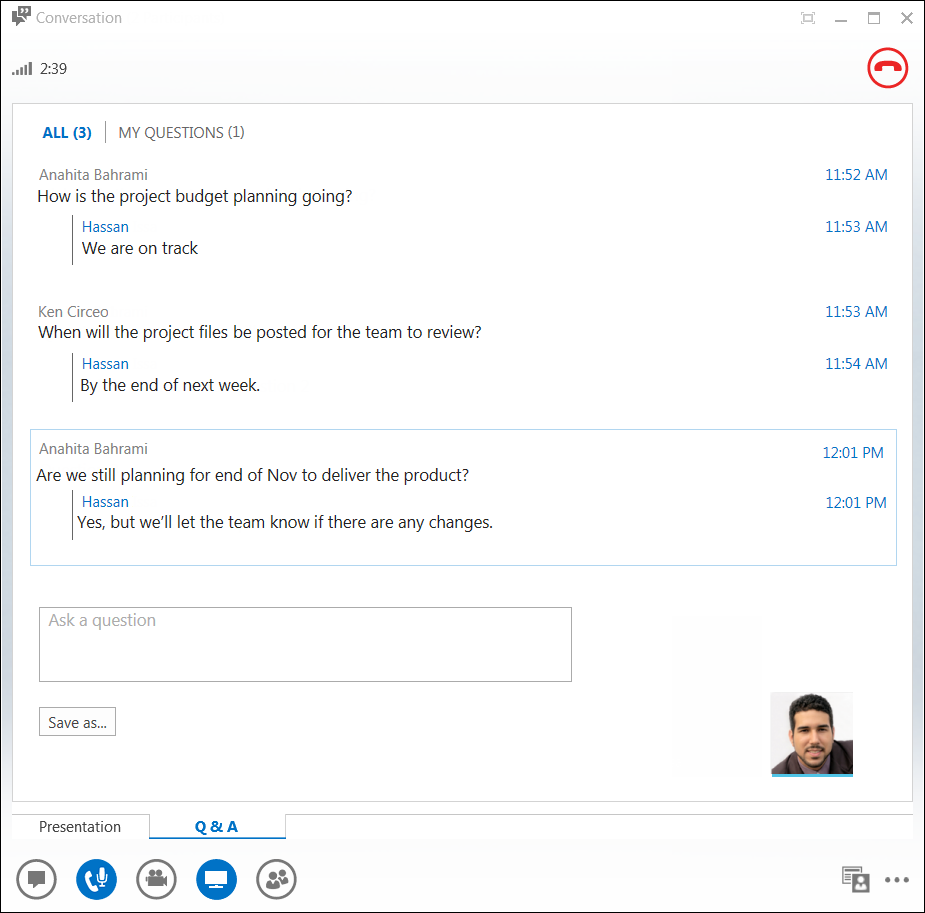
Task: Turn on the video camera
Action: tap(156, 879)
